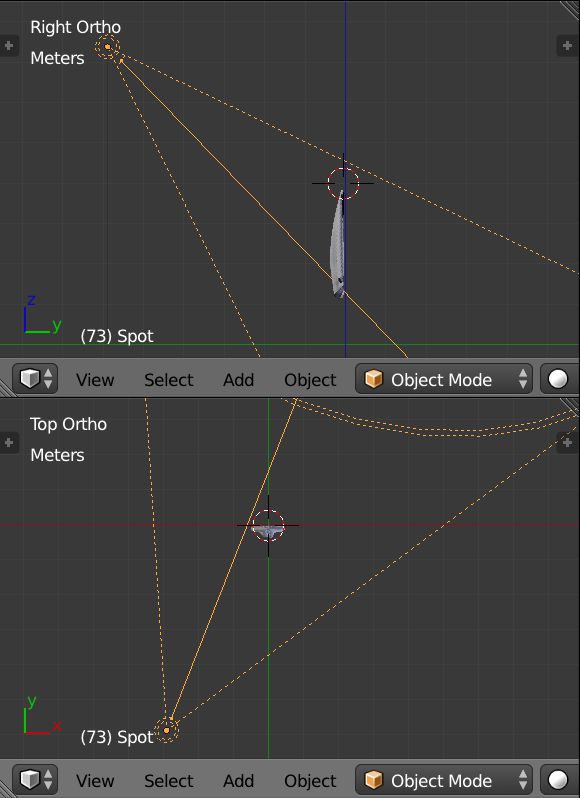Select the Spot lamp in Right Ortho view

(107, 47)
